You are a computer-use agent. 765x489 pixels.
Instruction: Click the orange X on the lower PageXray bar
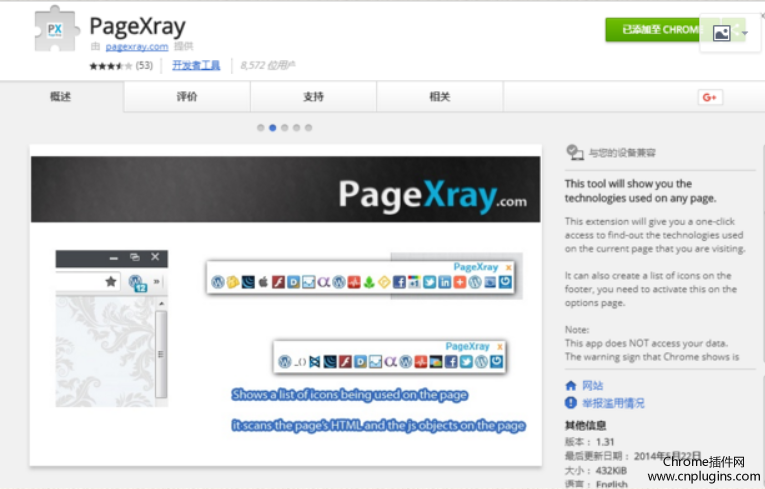(500, 346)
